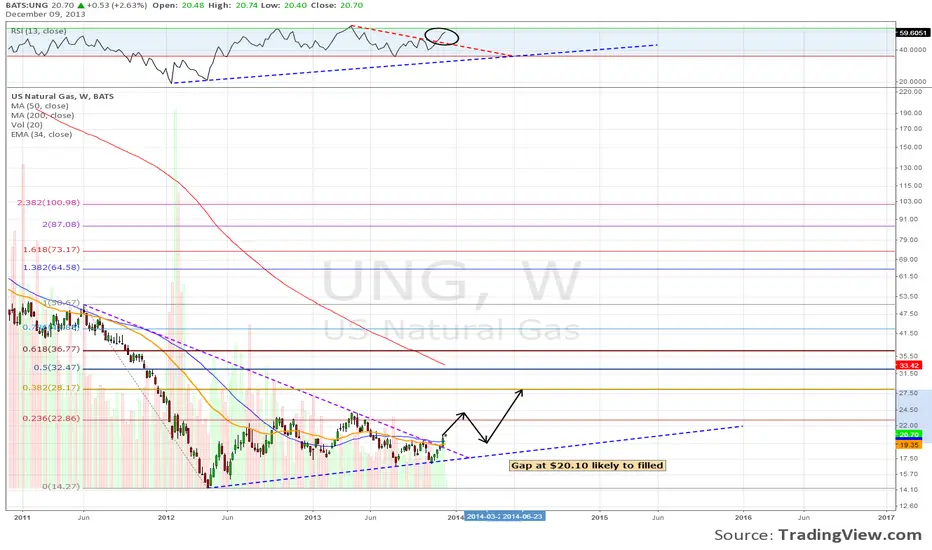Click the 150.00 price axis label
The height and width of the screenshot is (550, 932).
click(x=911, y=147)
